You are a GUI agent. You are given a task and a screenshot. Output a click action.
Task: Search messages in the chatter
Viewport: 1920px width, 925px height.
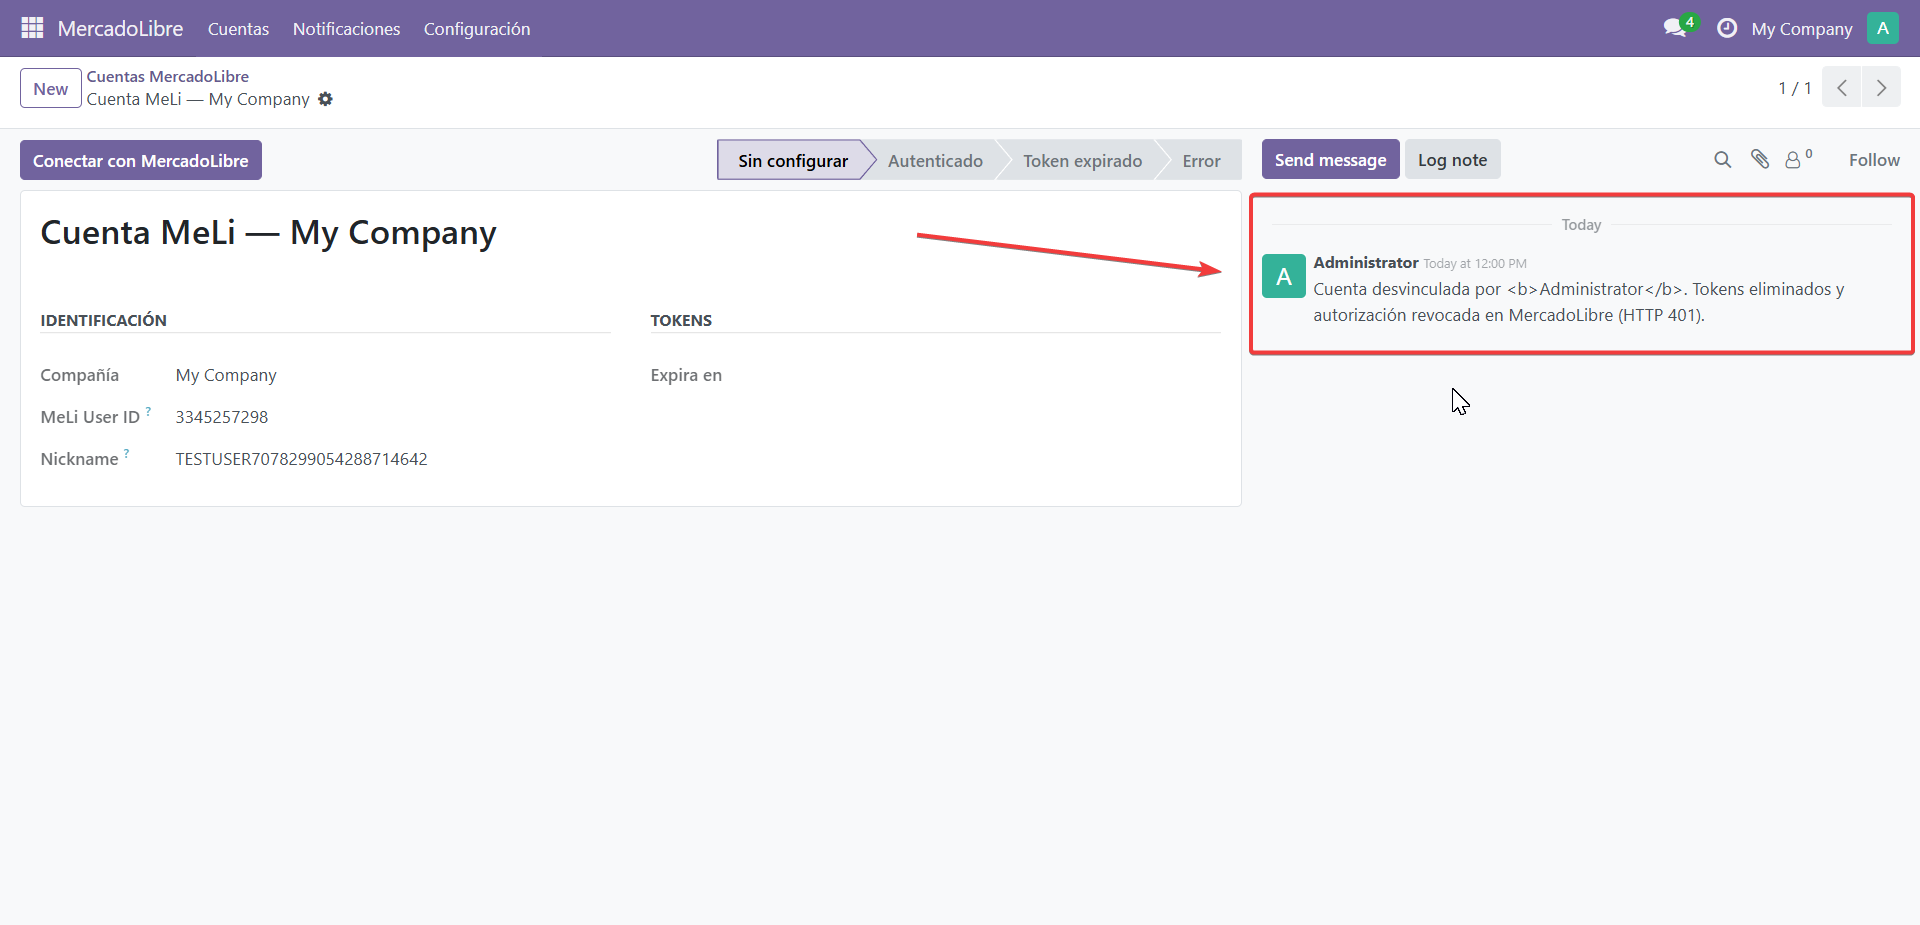[x=1722, y=160]
